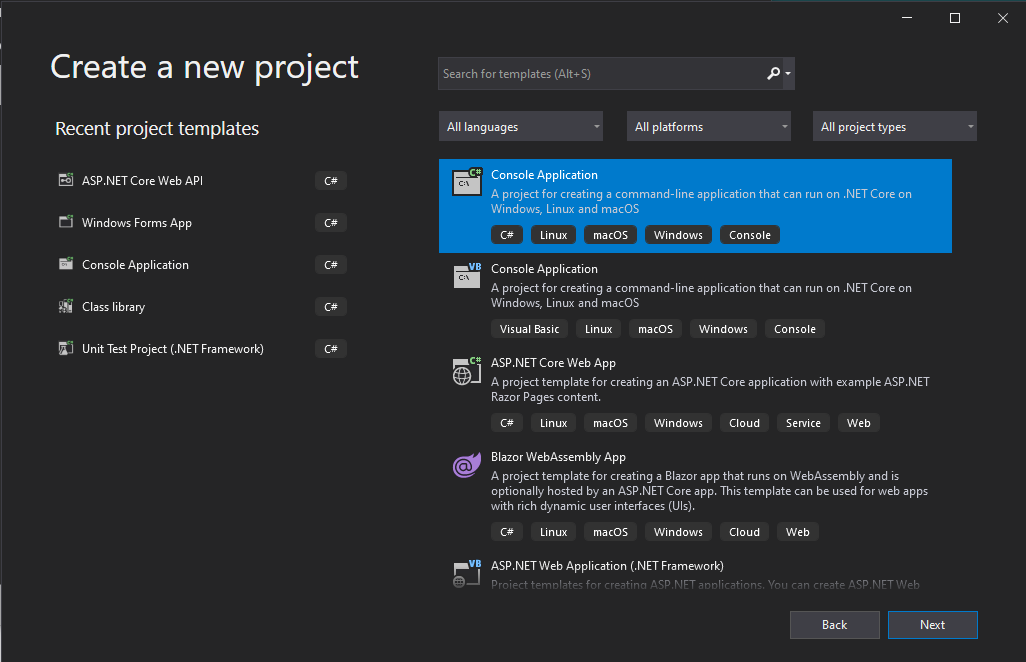Click the Service tag under ASP.NET Core Web App
Screen dimensions: 1026x662
point(803,423)
